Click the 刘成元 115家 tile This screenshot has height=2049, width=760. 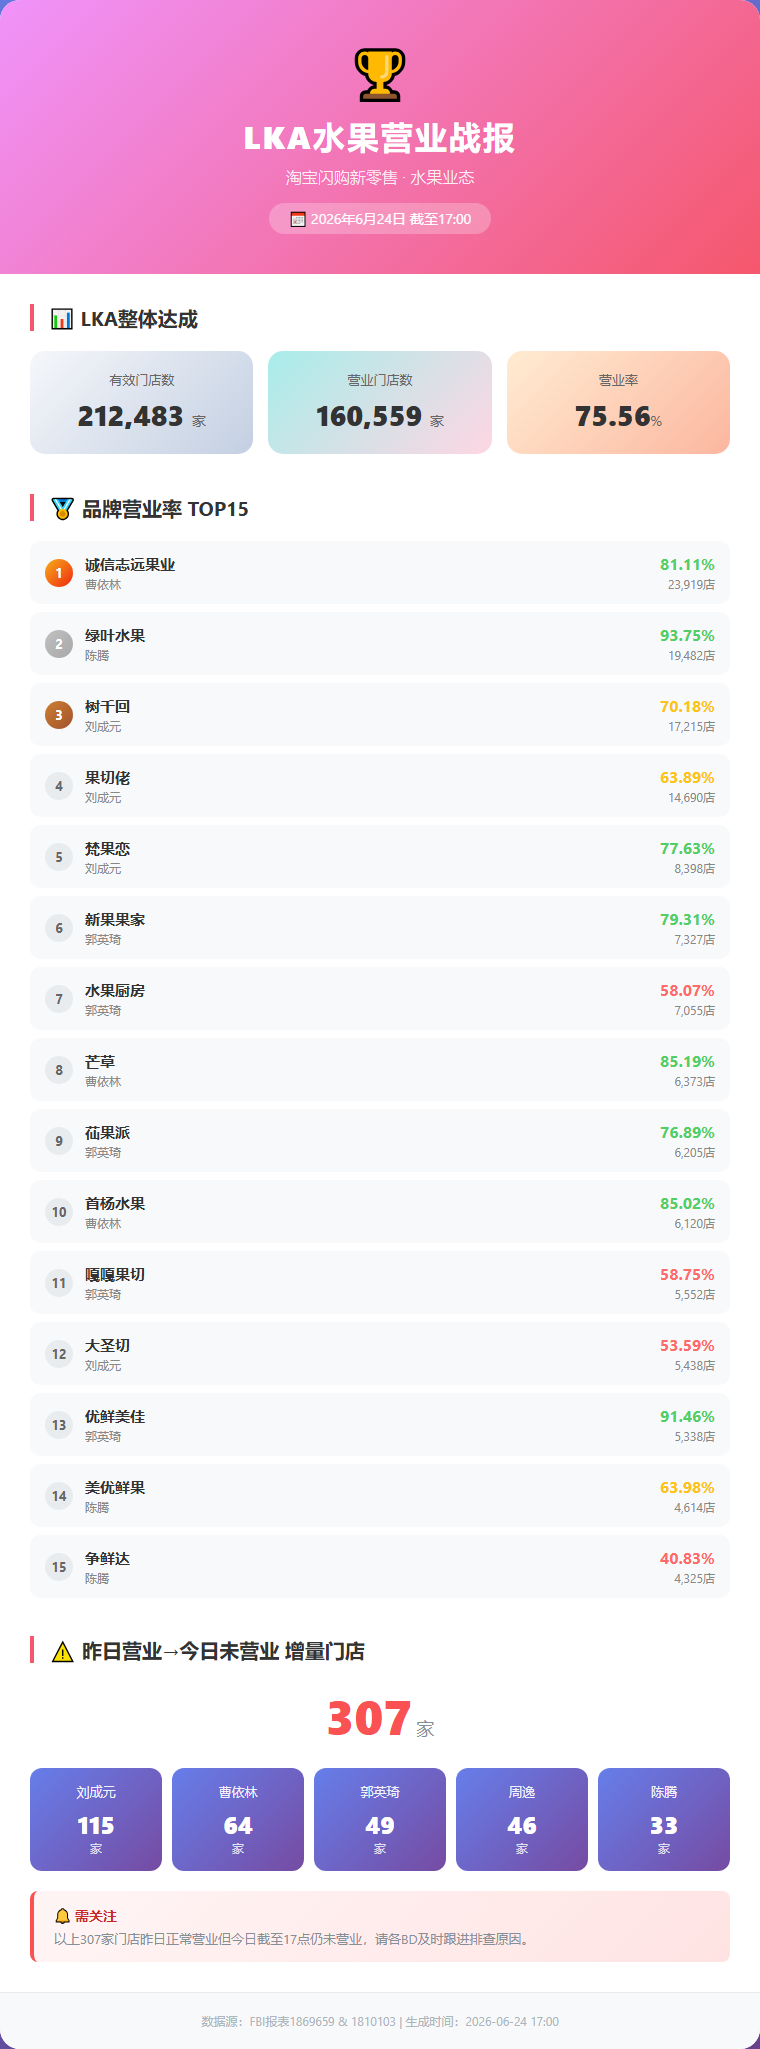click(x=96, y=1819)
